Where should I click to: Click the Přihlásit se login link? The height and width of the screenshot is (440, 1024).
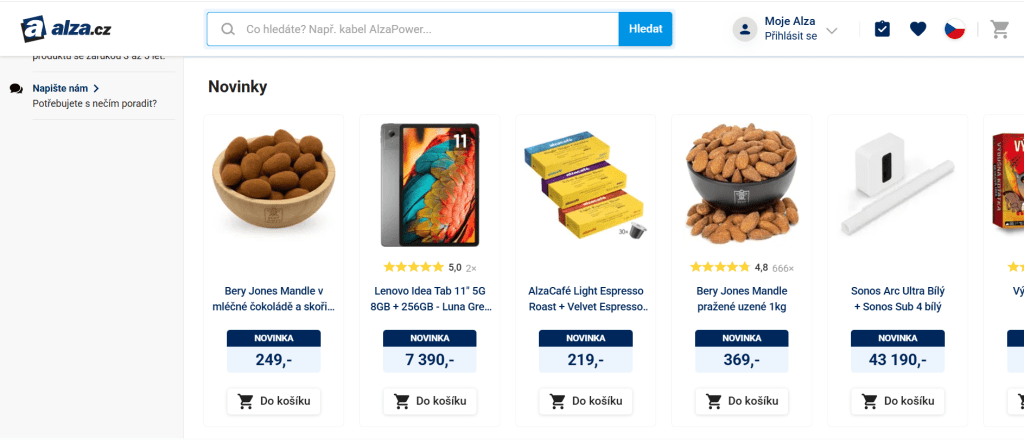click(x=790, y=36)
